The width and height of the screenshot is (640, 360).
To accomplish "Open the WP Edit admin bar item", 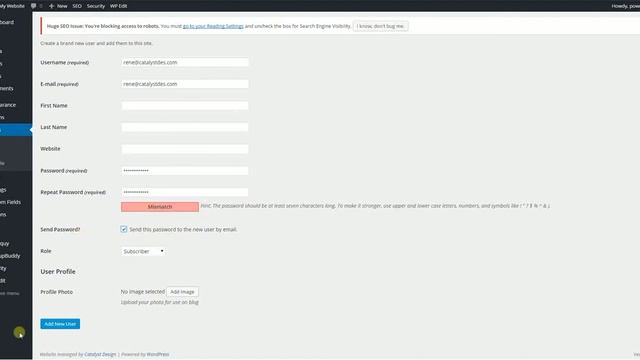I will click(x=118, y=6).
